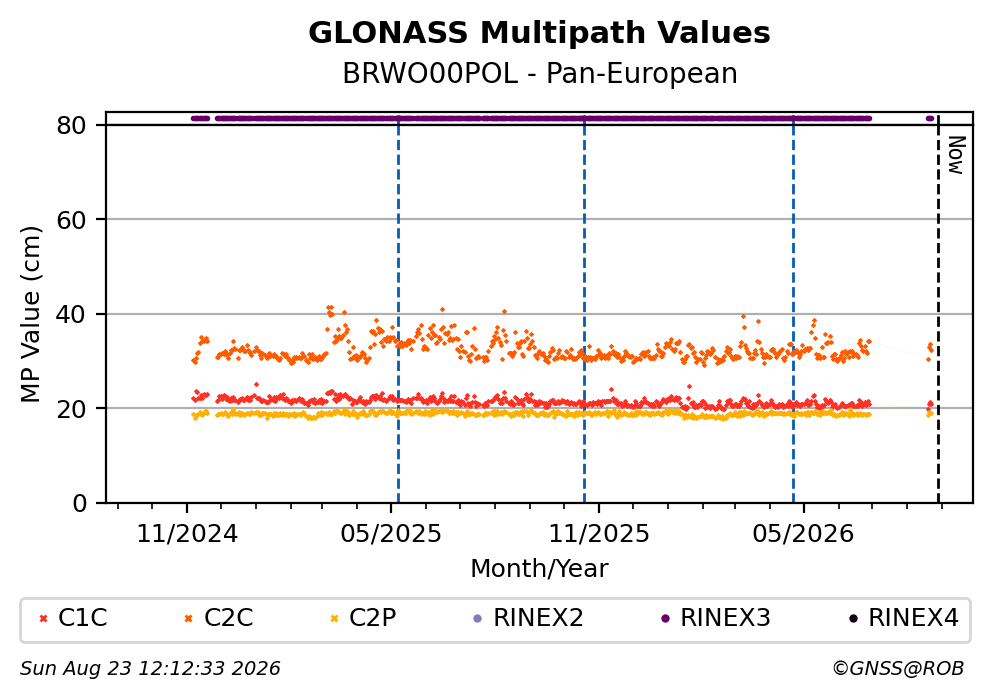Click the Sun Aug 23 timestamp text
Viewport: 993px width, 699px height.
click(x=150, y=669)
